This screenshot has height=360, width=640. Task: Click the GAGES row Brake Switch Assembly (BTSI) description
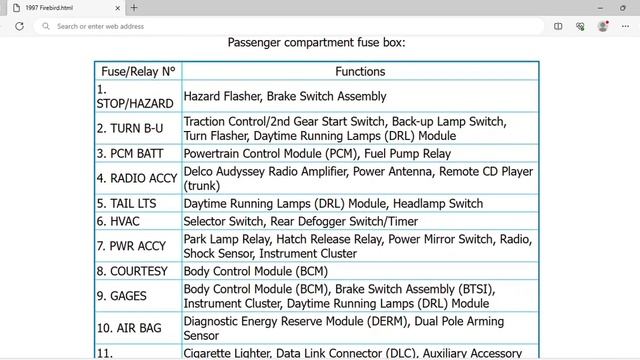360,296
